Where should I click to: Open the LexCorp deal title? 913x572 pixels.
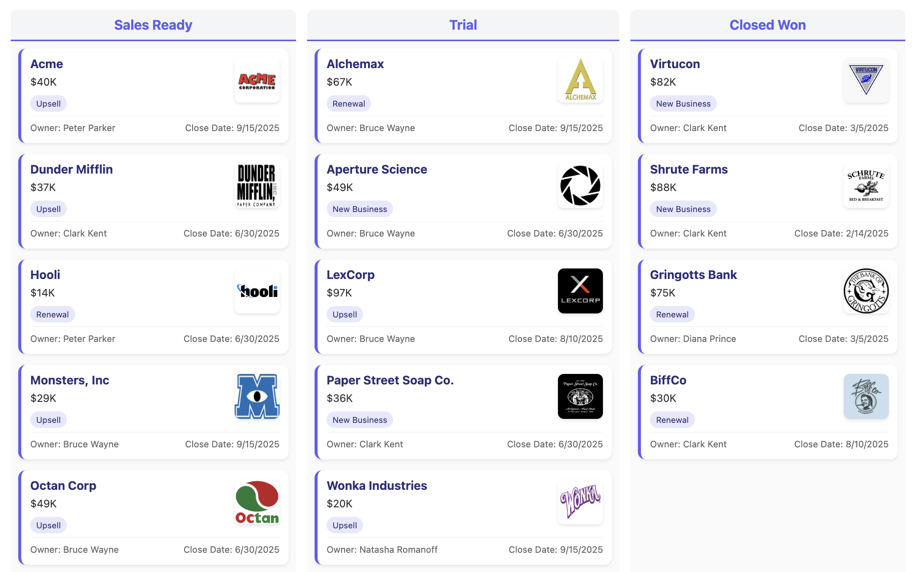[x=351, y=275]
